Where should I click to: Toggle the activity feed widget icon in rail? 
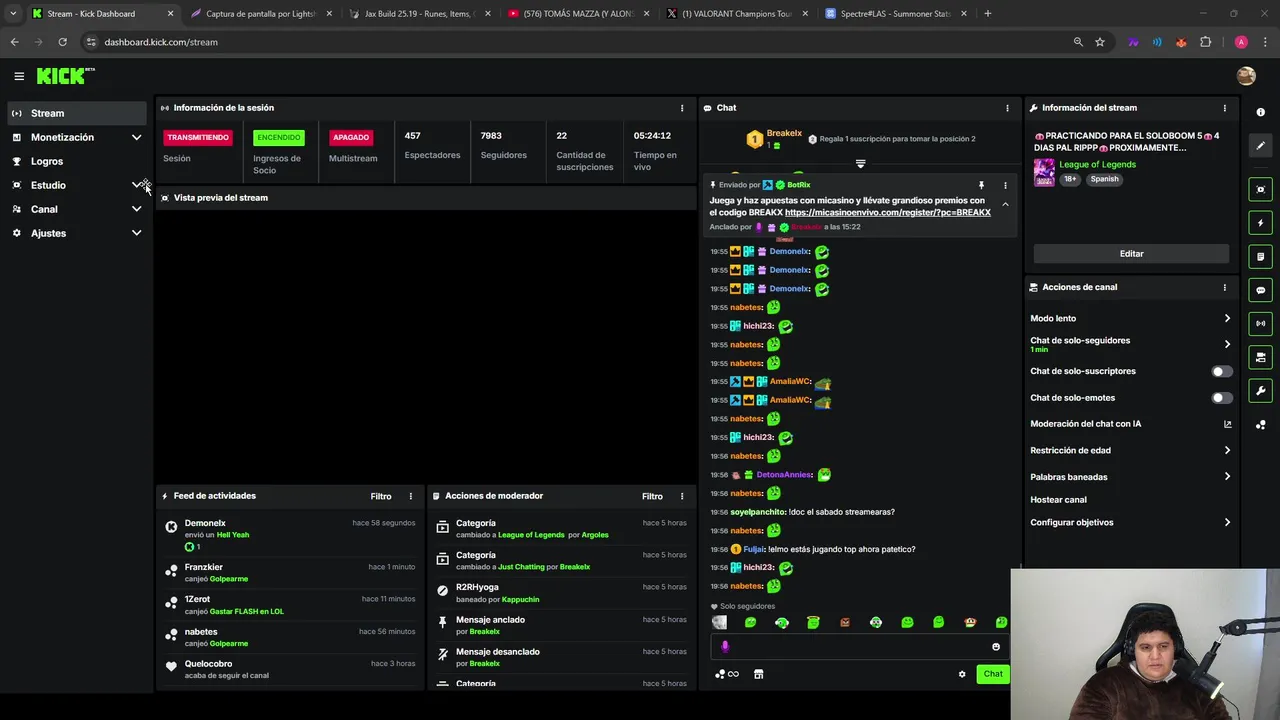1260,257
